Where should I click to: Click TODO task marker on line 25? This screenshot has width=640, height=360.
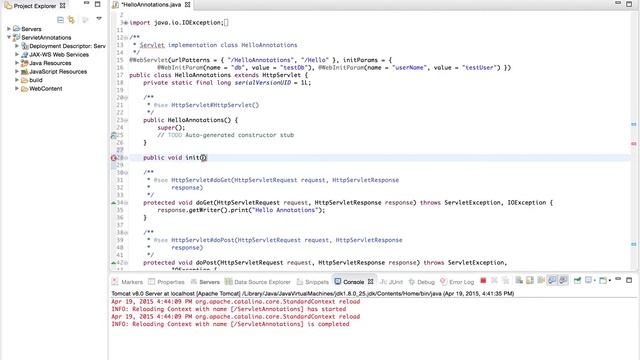pyautogui.click(x=114, y=136)
